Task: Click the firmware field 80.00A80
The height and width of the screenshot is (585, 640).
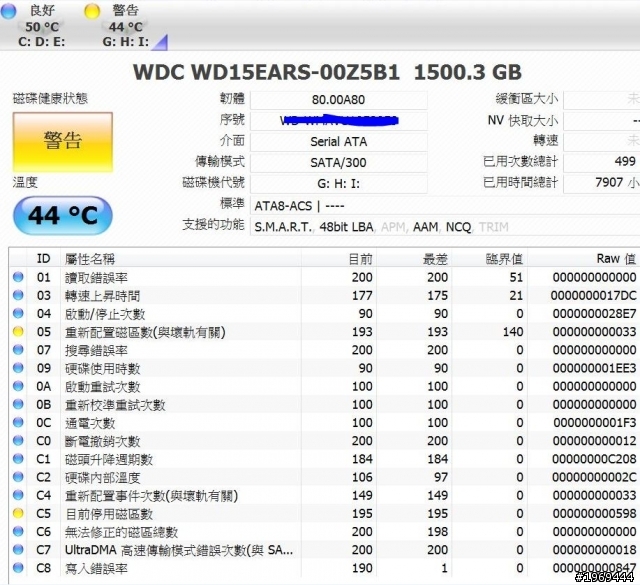Action: (338, 100)
